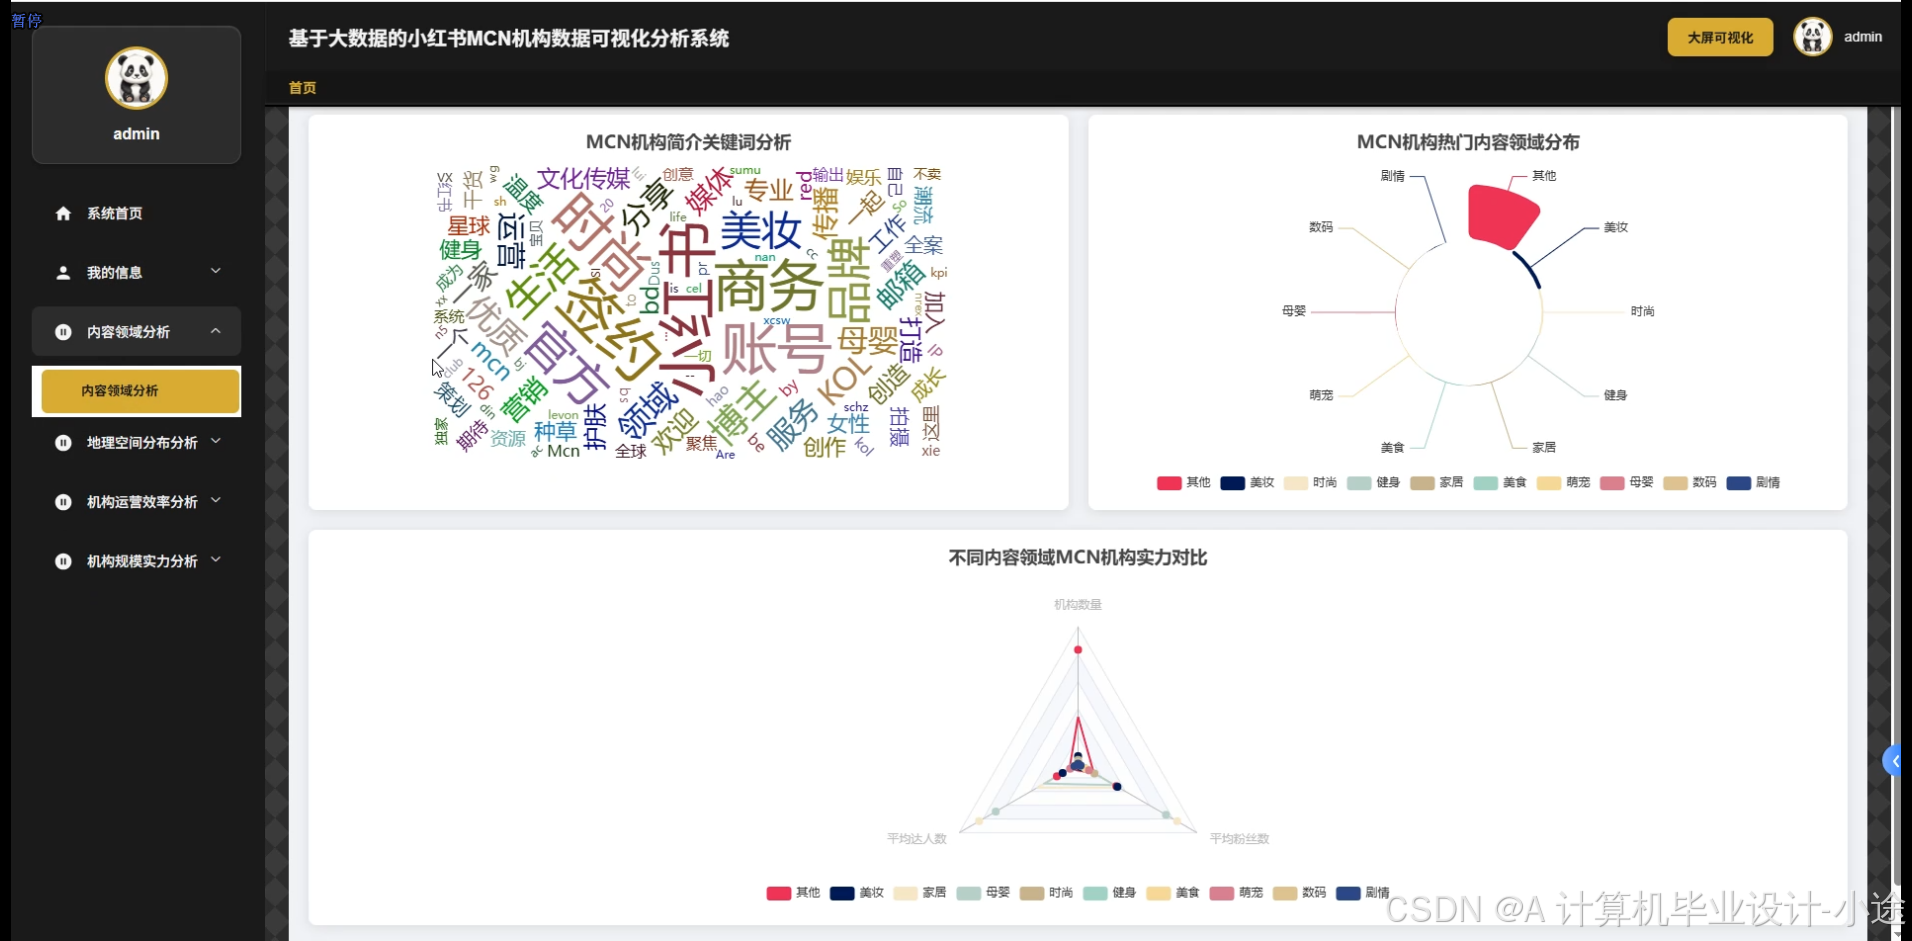
Task: Click the dark blue 美妆 arc on the pie
Action: click(1526, 268)
